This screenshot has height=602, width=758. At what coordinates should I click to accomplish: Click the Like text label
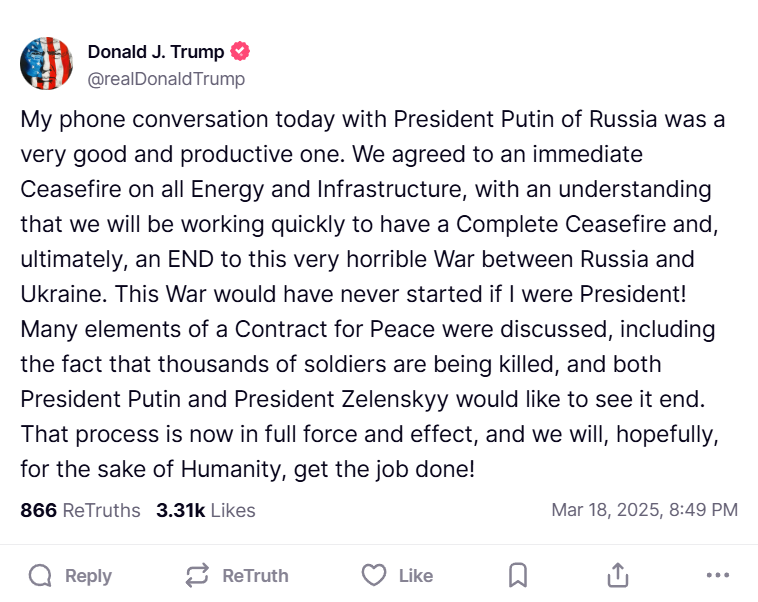point(415,576)
